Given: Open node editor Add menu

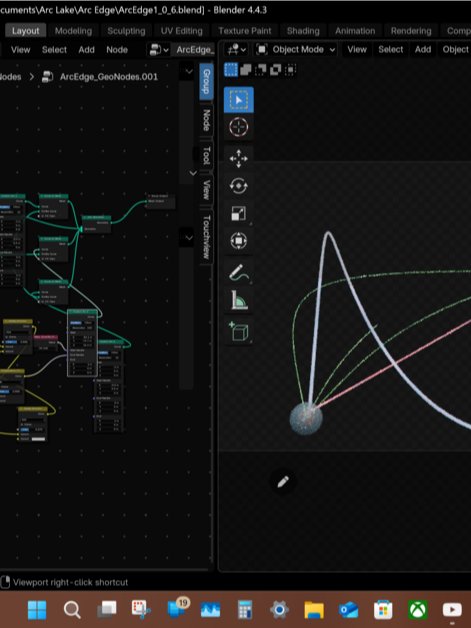Looking at the screenshot, I should click(86, 50).
